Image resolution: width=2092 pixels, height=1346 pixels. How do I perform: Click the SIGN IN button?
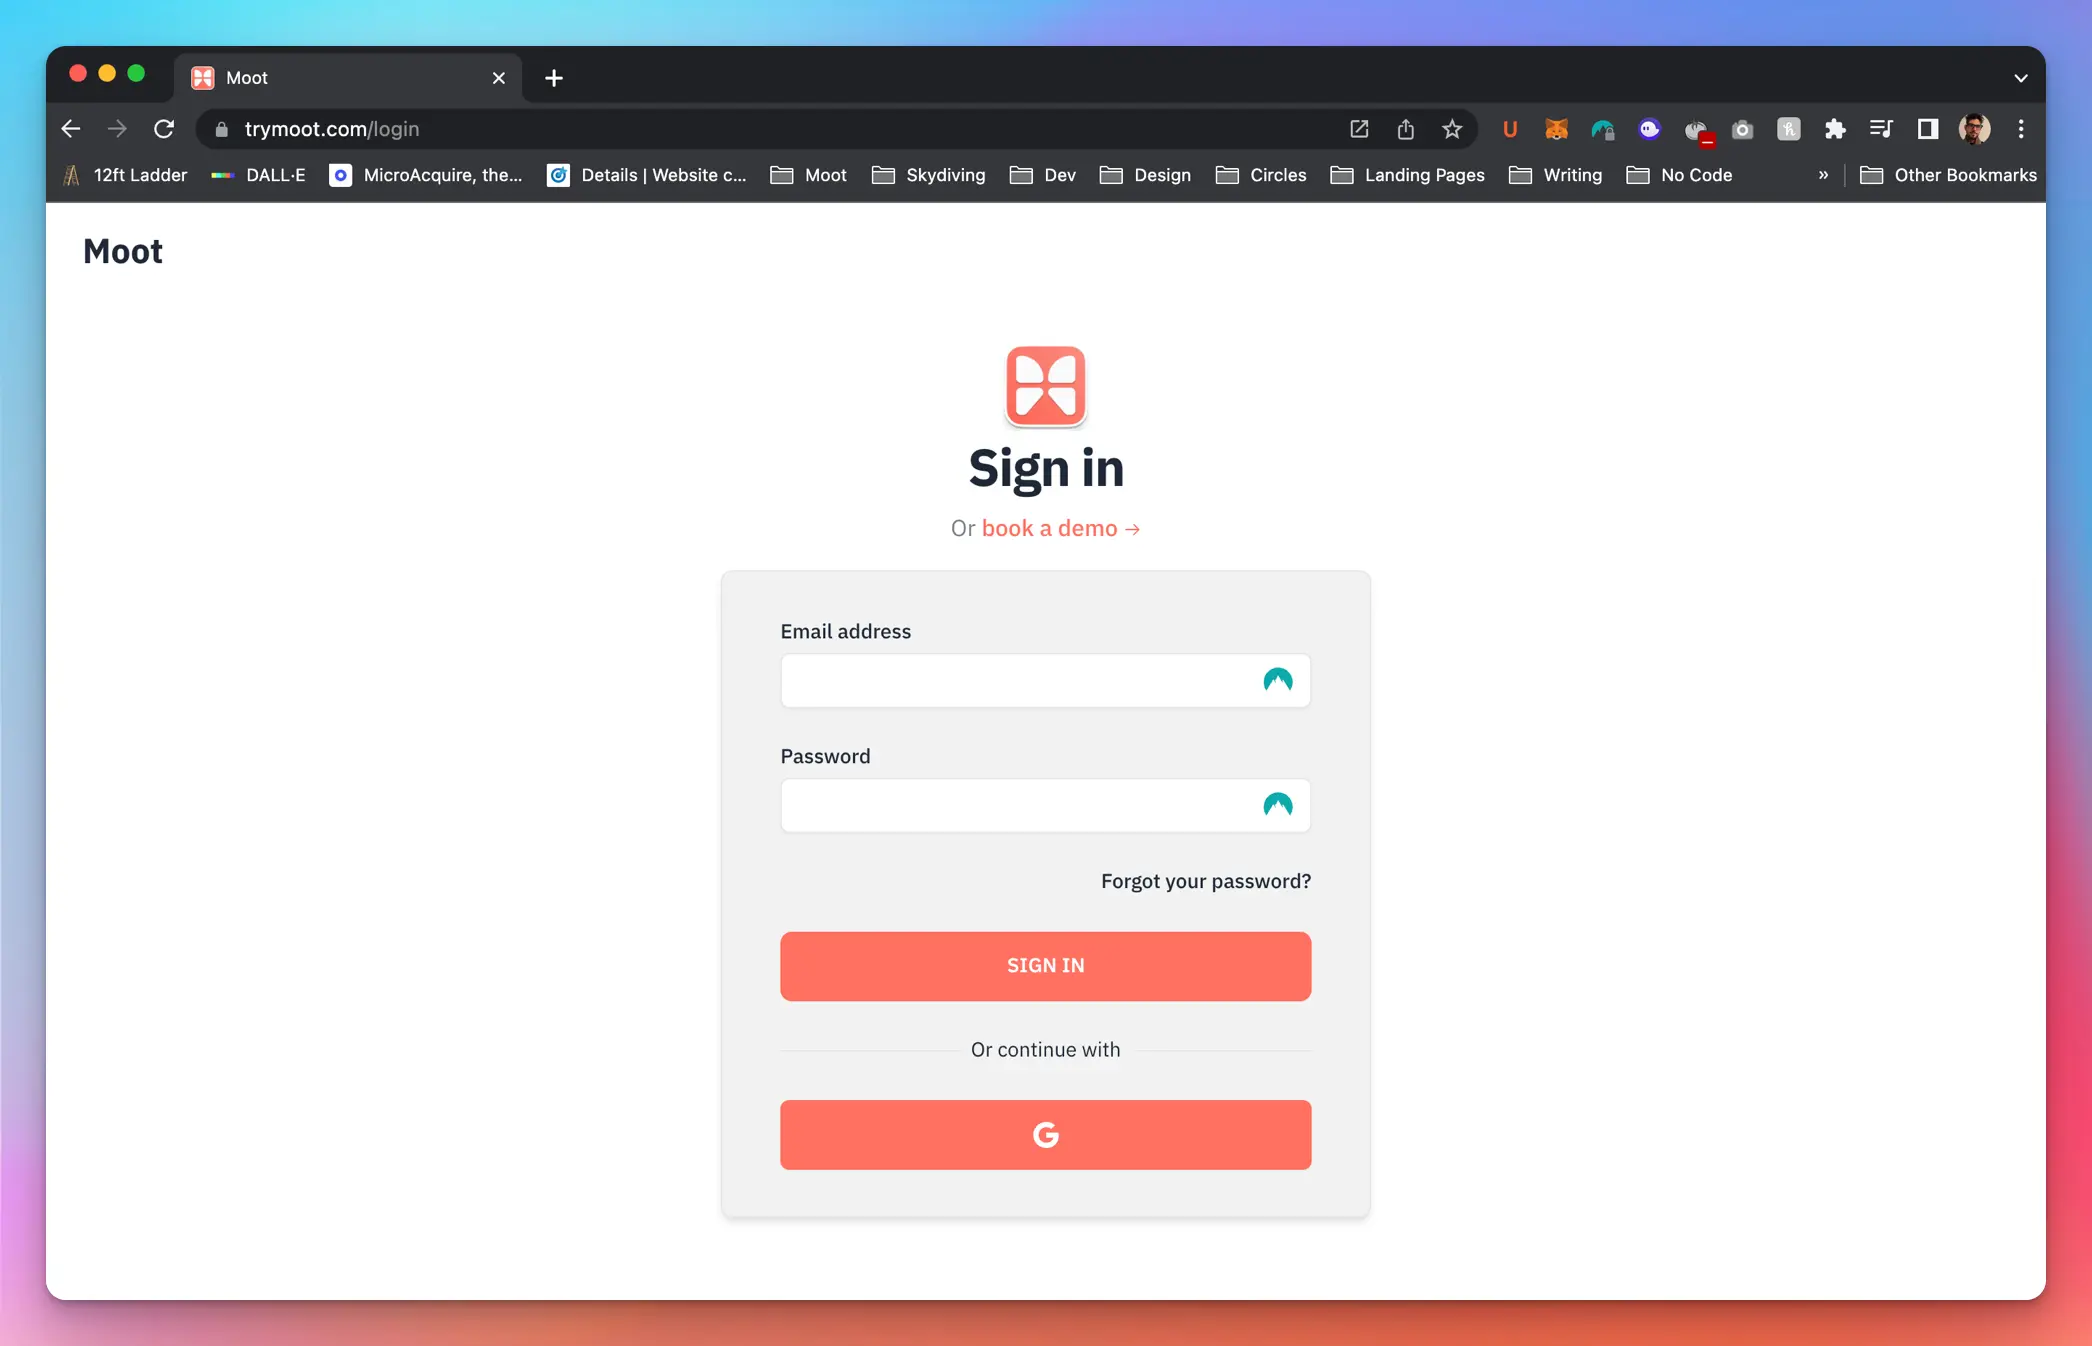click(1046, 965)
